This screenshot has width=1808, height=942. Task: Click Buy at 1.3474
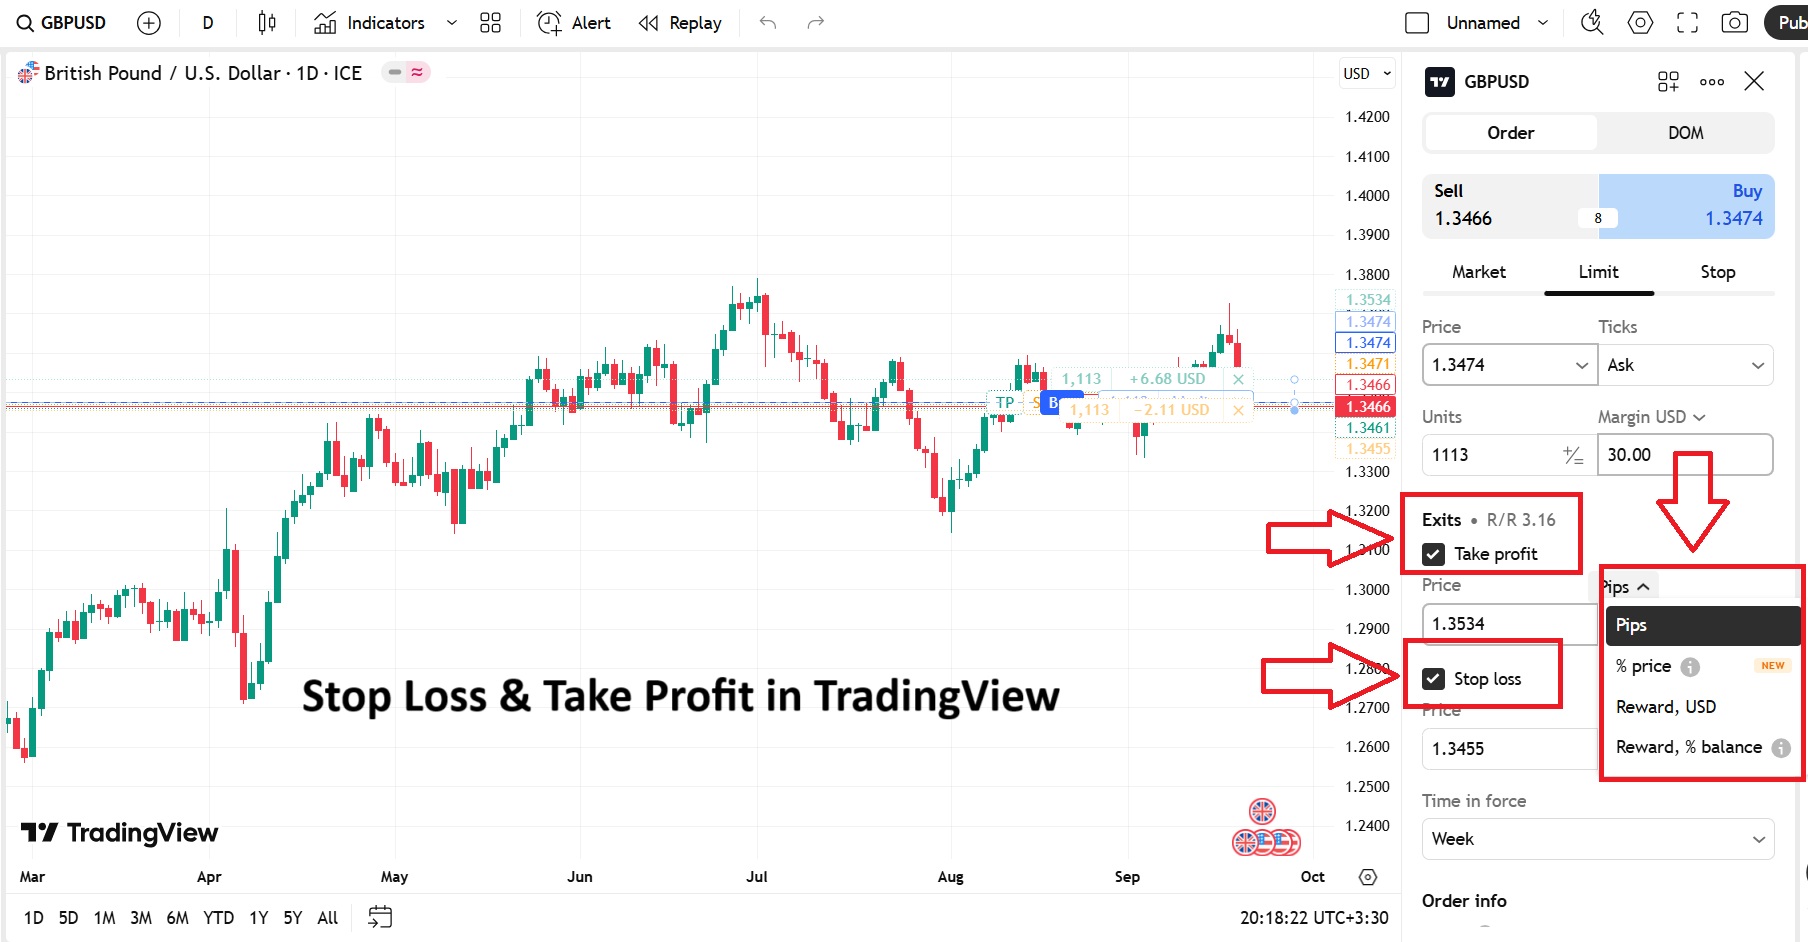click(1688, 205)
